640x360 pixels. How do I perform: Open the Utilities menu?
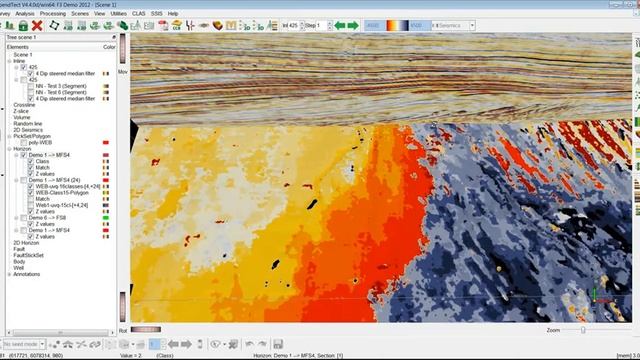pos(118,13)
